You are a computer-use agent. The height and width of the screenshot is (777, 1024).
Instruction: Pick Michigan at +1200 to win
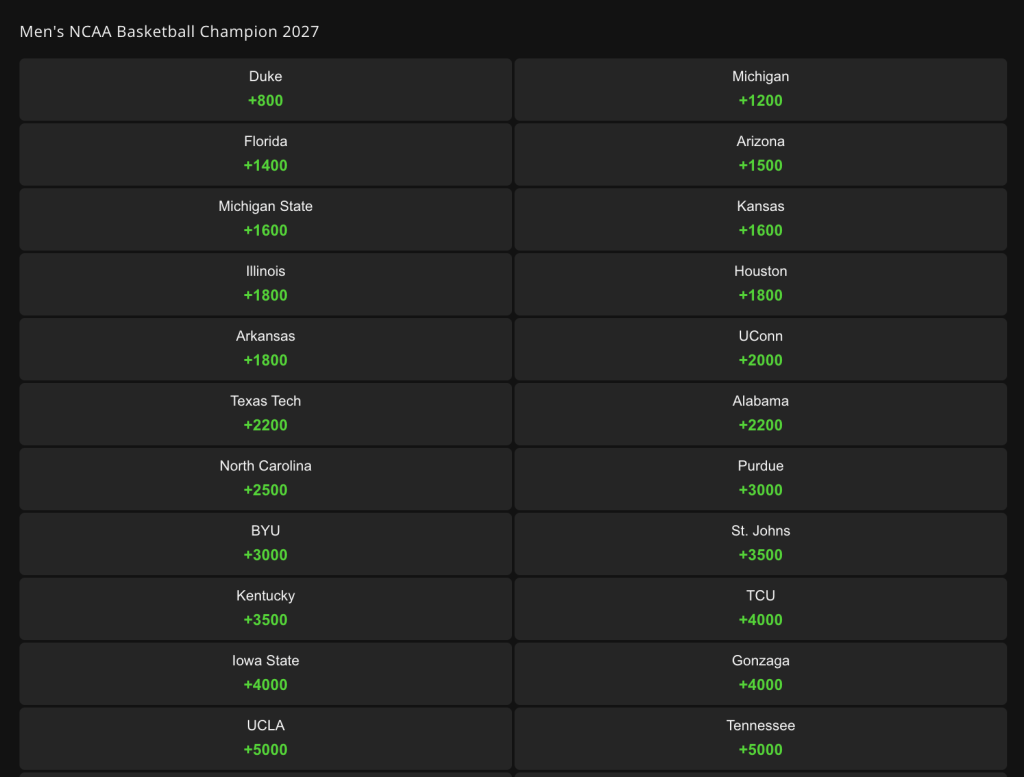(760, 89)
